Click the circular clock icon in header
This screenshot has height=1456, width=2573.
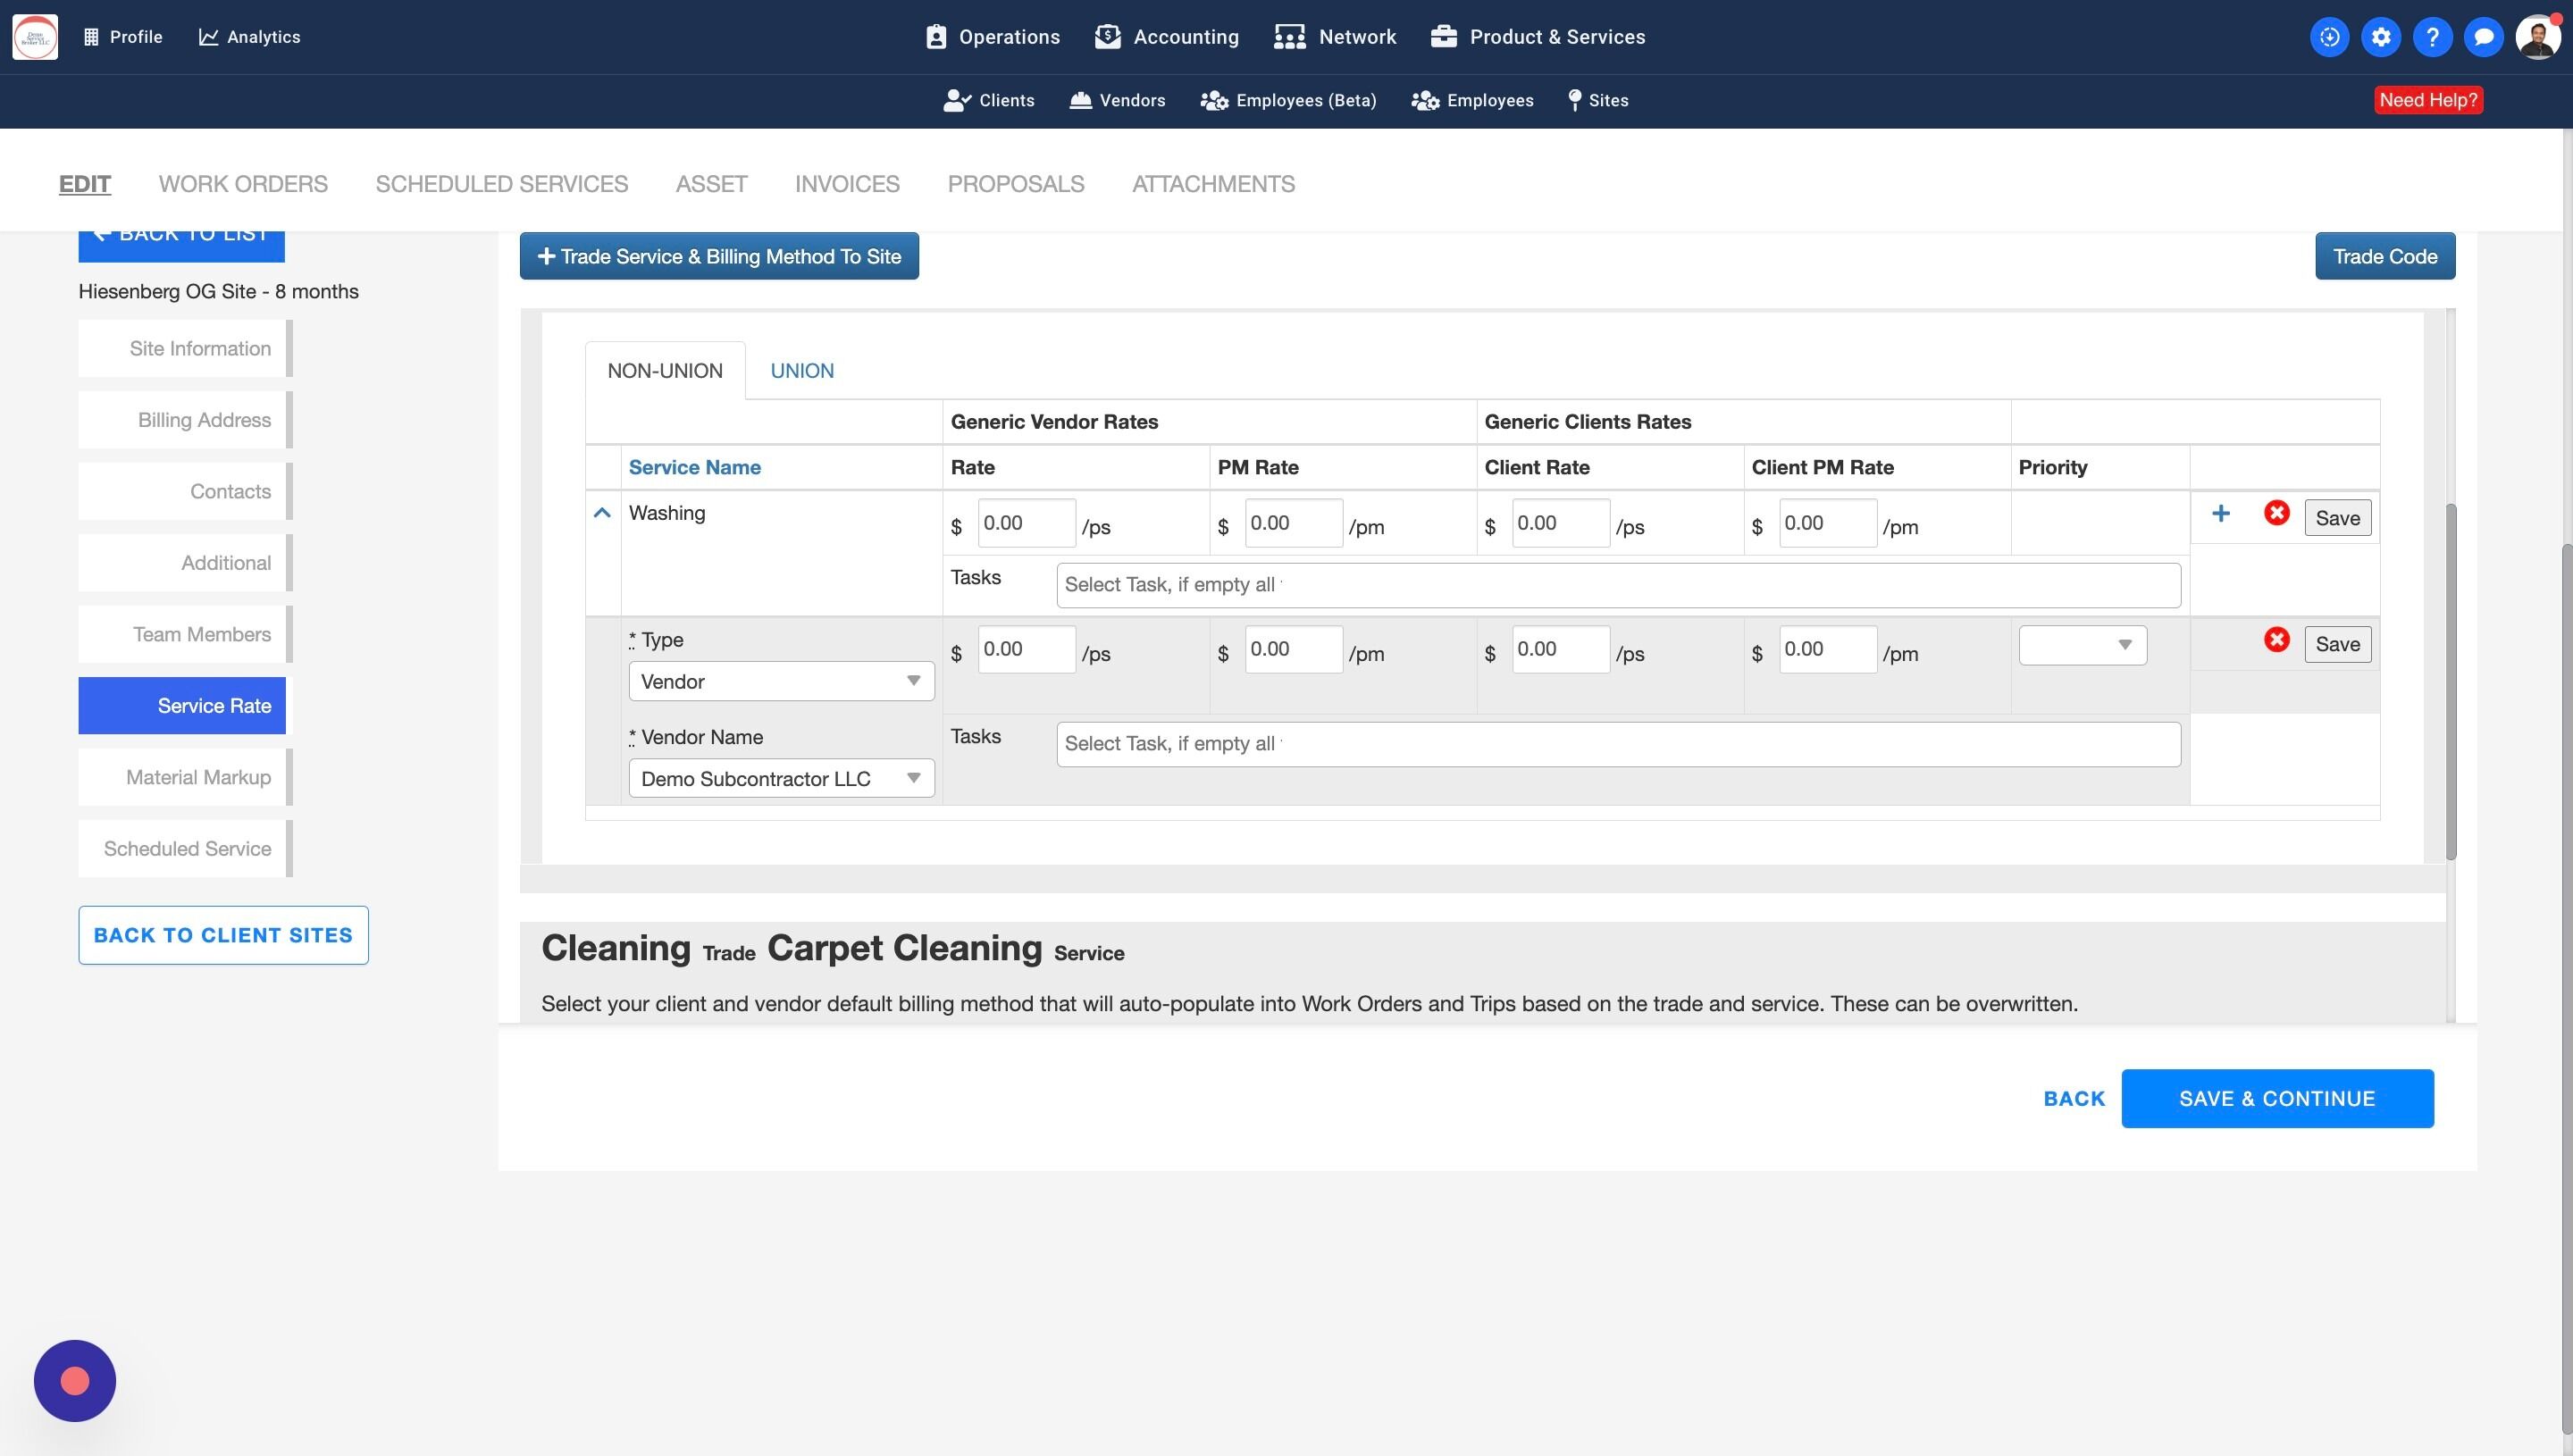(2329, 37)
